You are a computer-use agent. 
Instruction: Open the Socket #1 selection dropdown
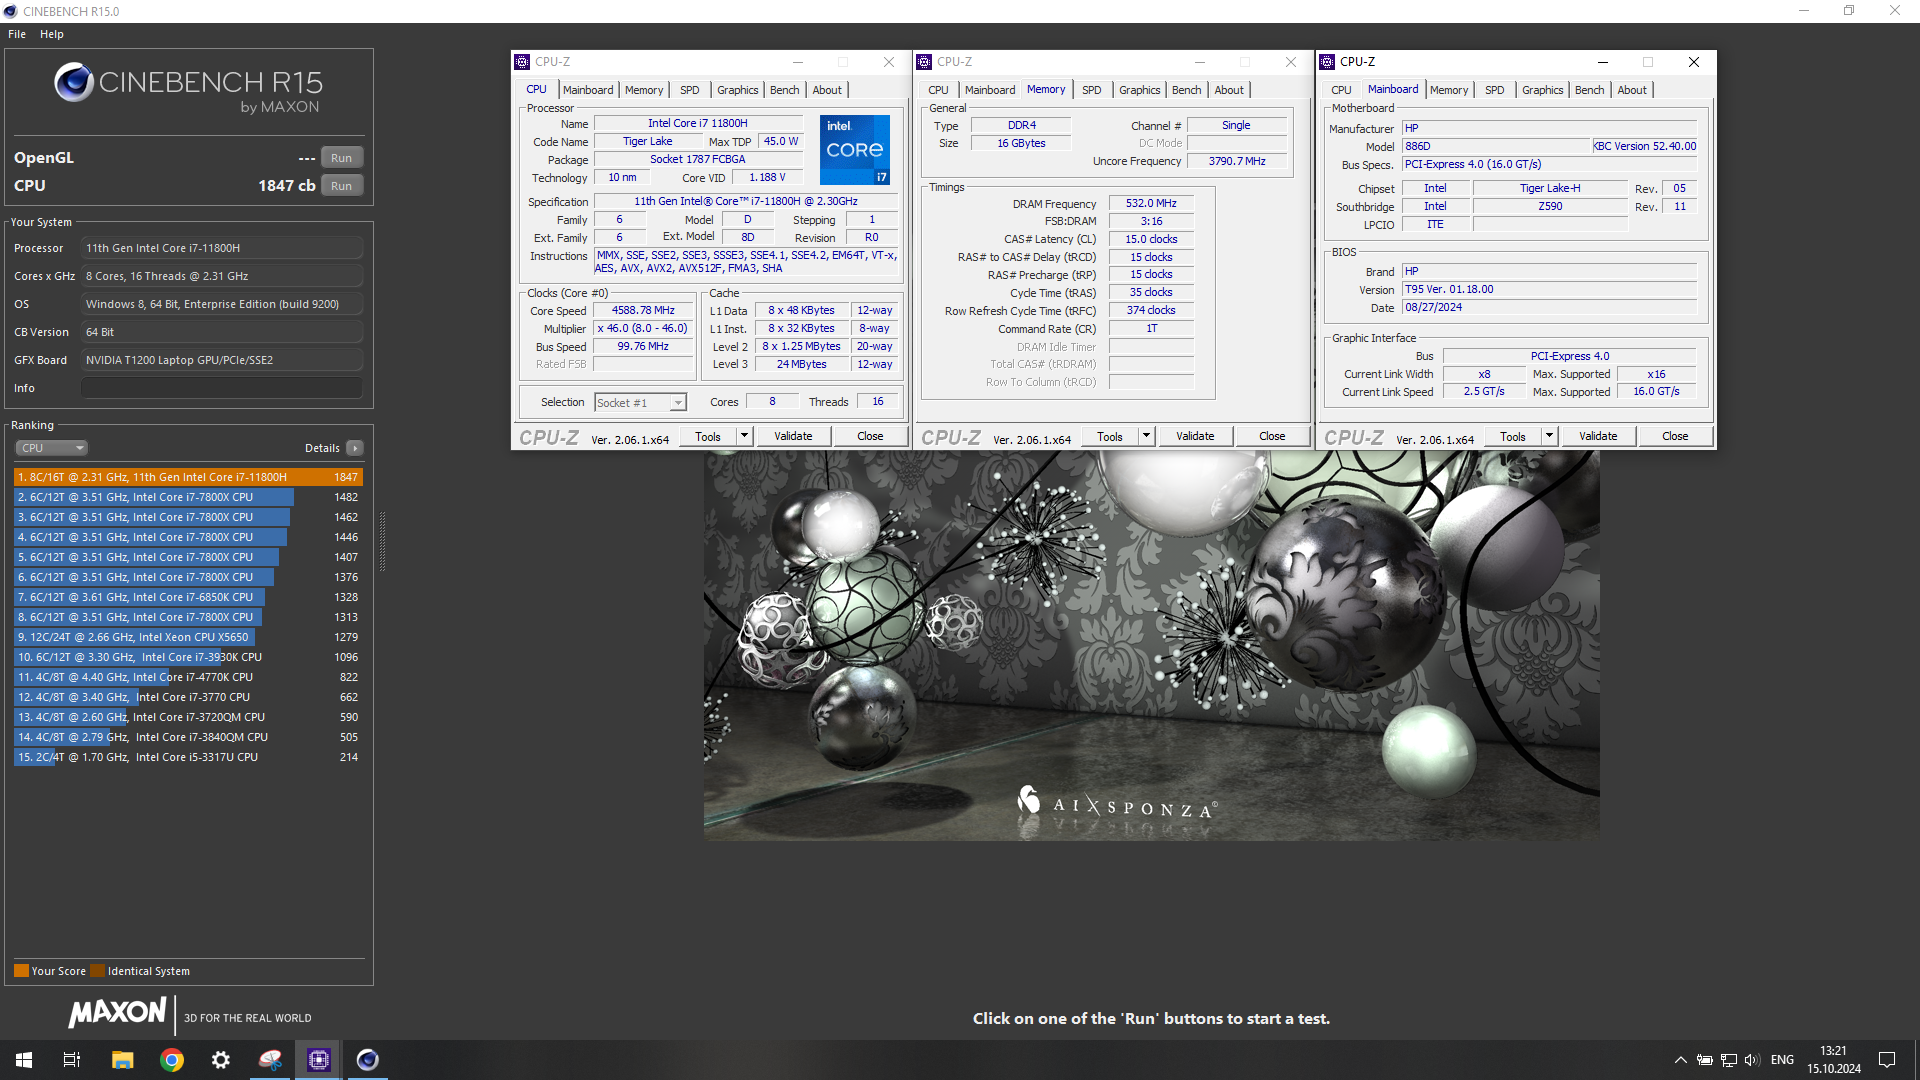click(x=640, y=403)
